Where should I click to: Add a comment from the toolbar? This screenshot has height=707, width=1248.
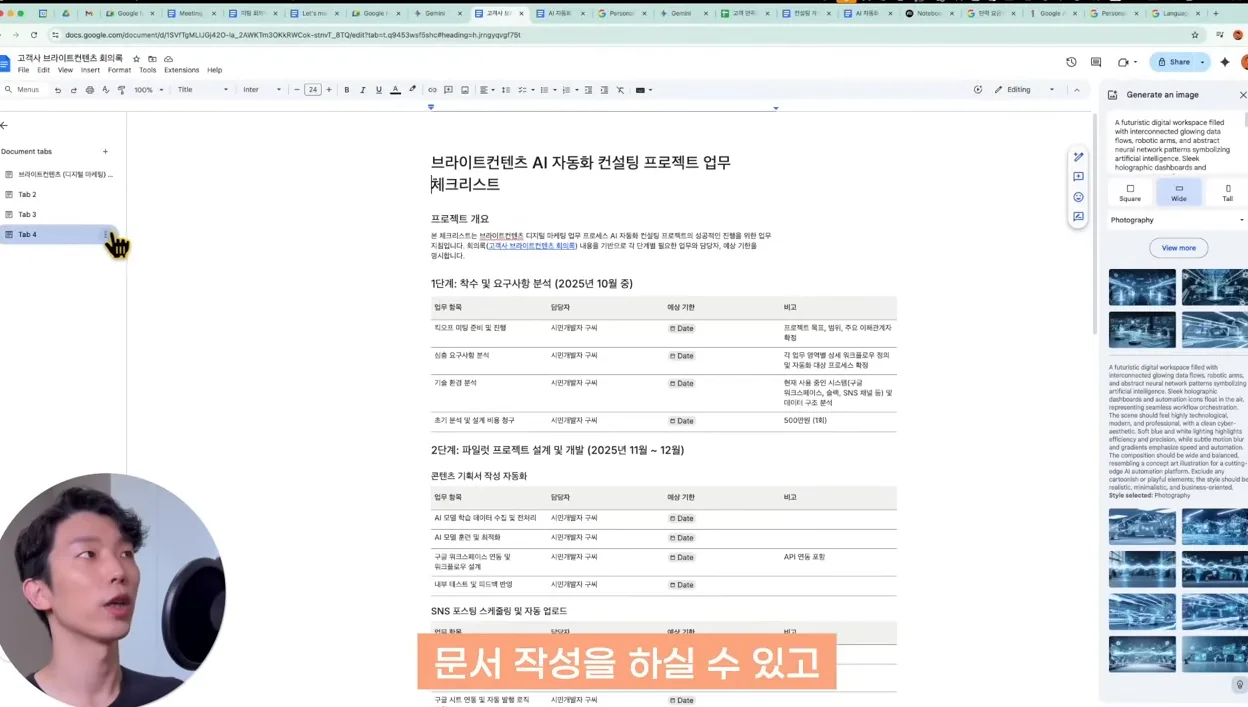click(448, 90)
